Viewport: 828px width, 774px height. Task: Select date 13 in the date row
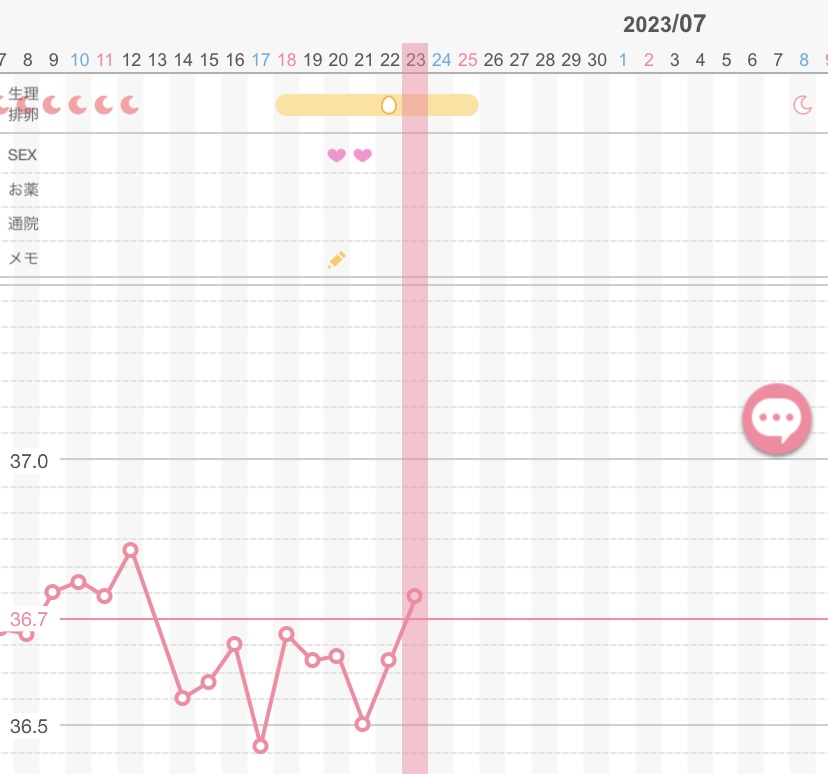coord(157,60)
